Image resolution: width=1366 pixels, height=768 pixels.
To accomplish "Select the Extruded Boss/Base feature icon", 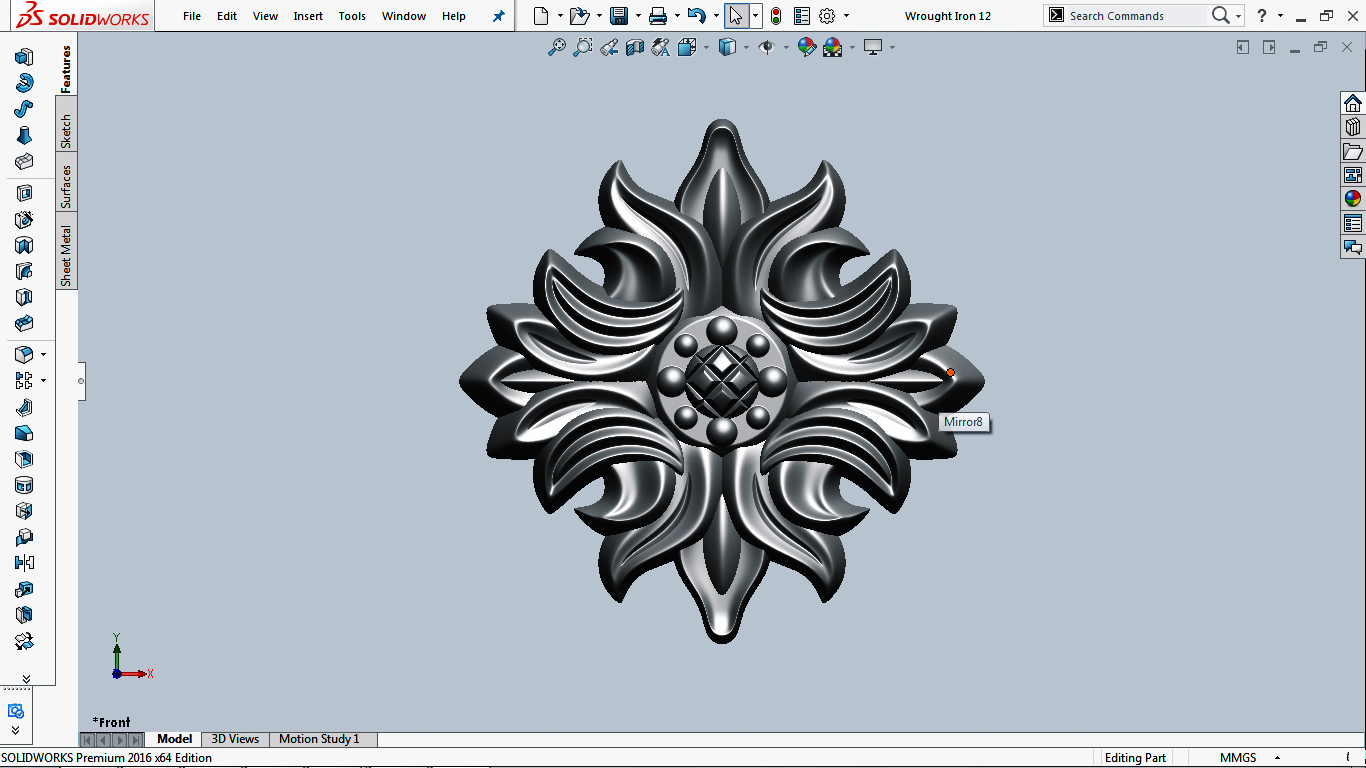I will coord(24,57).
